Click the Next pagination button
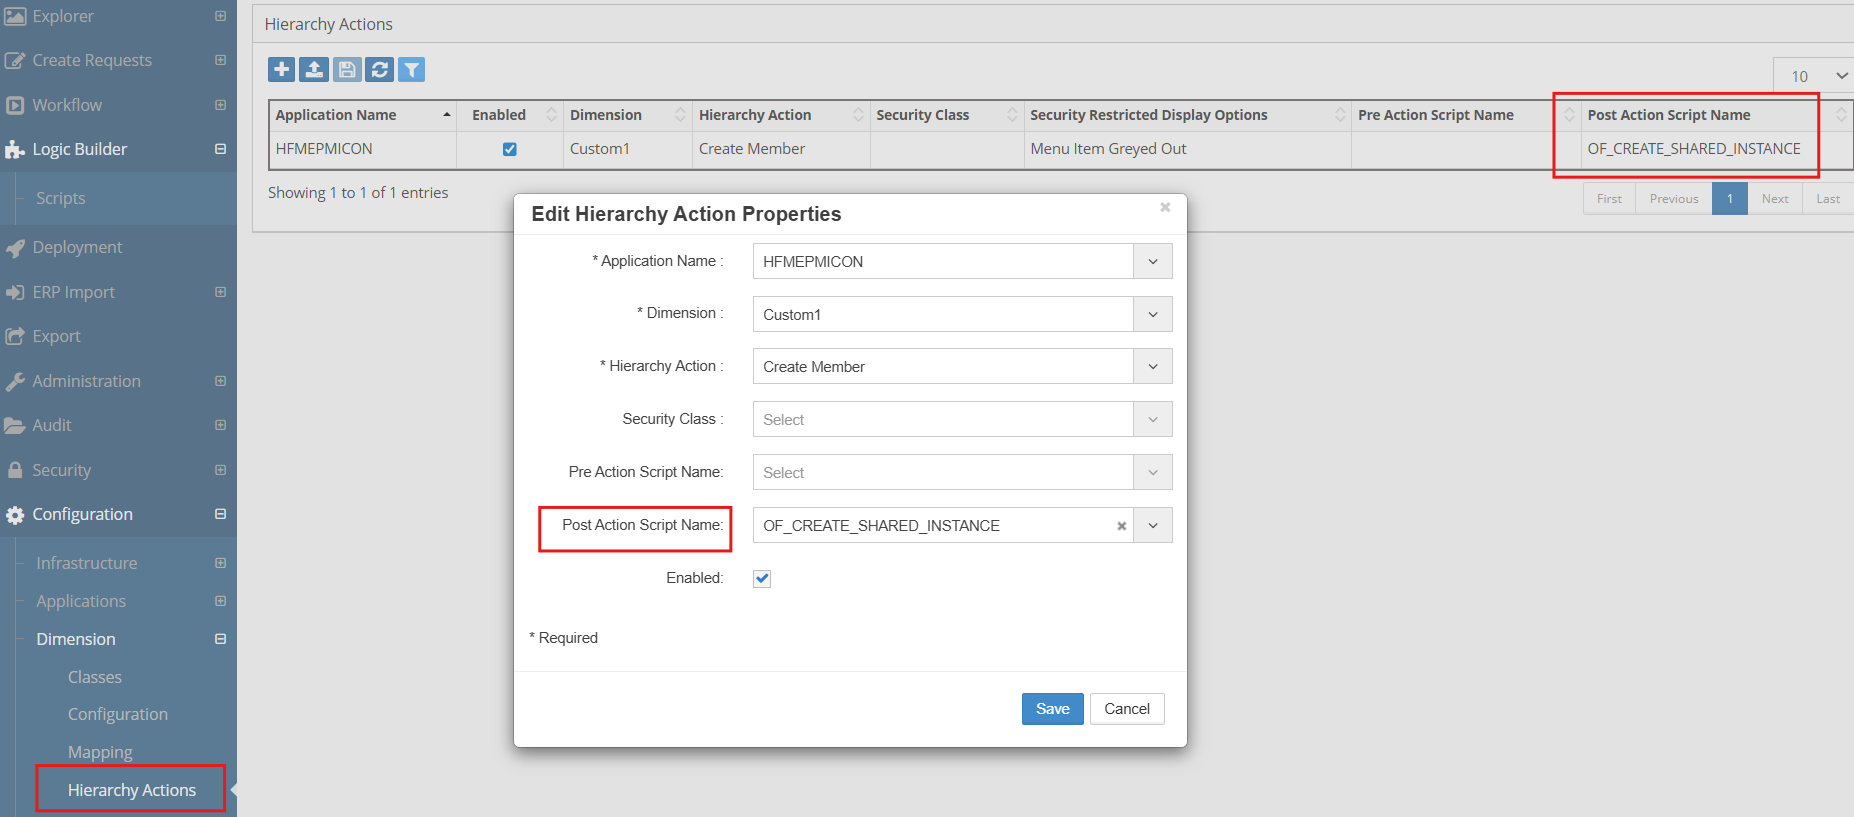 point(1774,199)
